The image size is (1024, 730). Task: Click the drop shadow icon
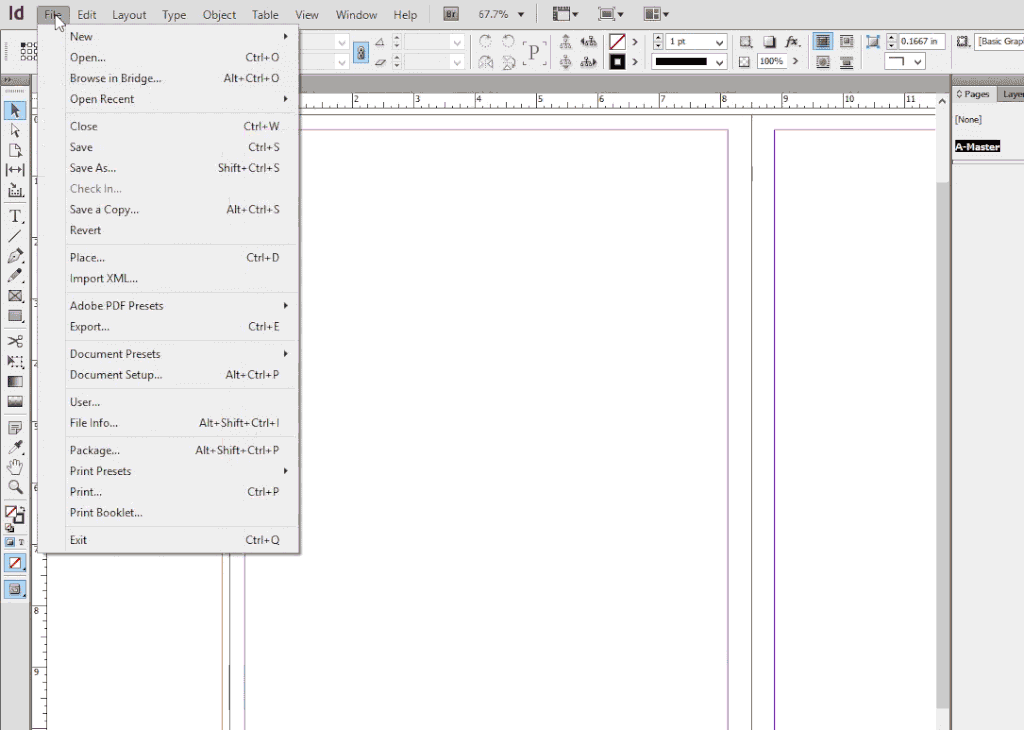[x=769, y=42]
